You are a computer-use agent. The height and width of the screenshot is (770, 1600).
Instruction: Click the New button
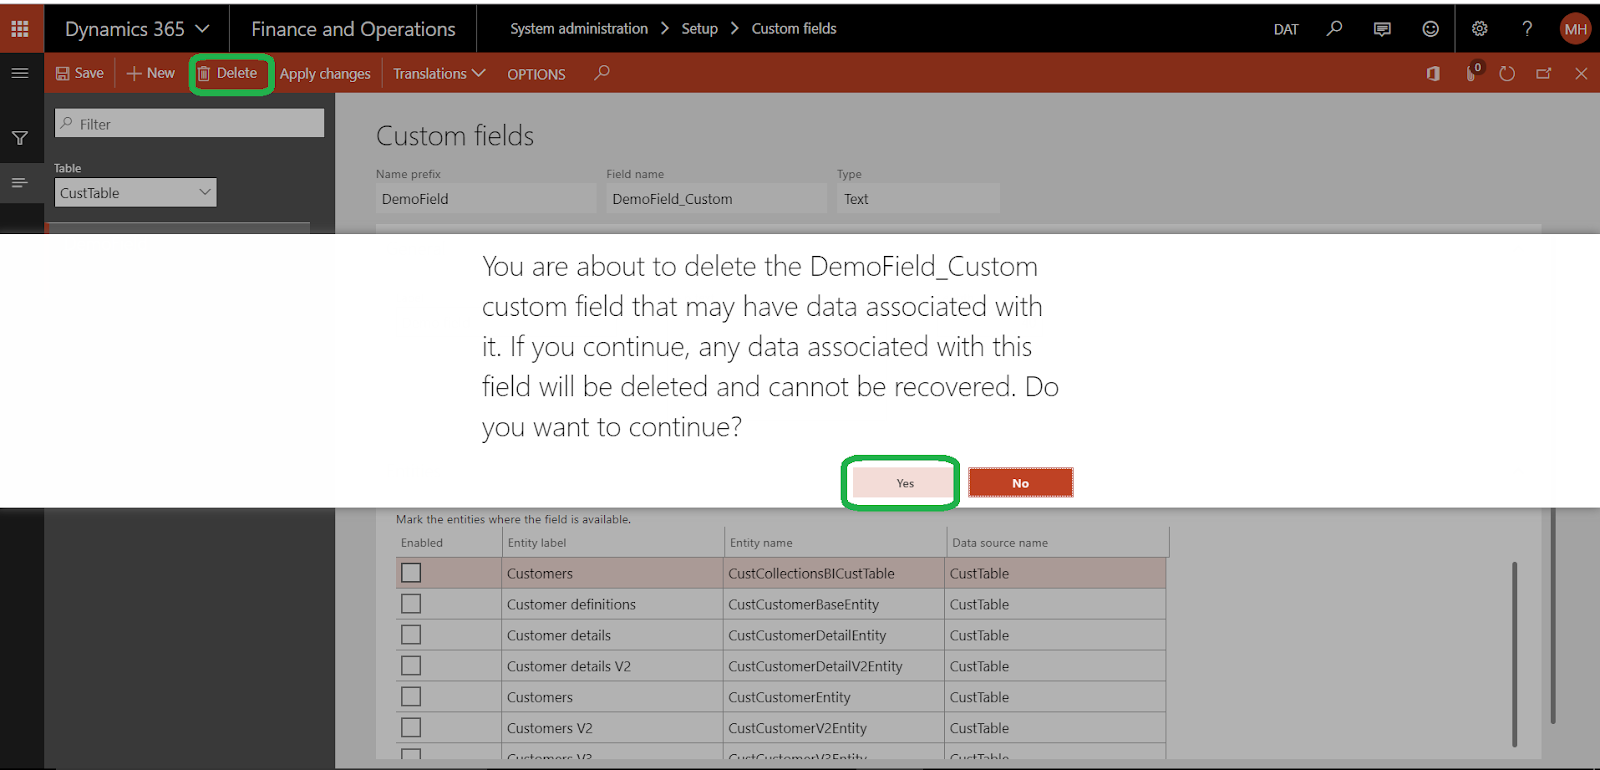click(151, 73)
